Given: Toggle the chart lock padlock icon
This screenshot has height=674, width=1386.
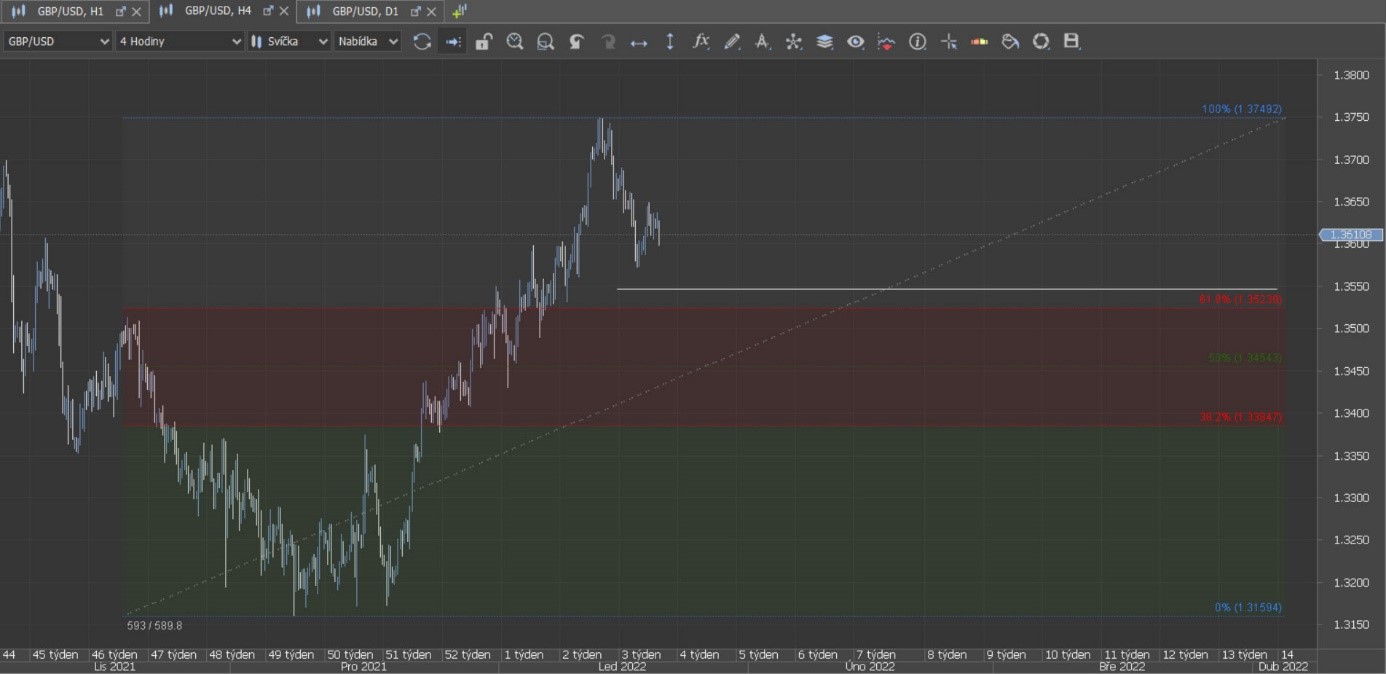Looking at the screenshot, I should coord(484,42).
